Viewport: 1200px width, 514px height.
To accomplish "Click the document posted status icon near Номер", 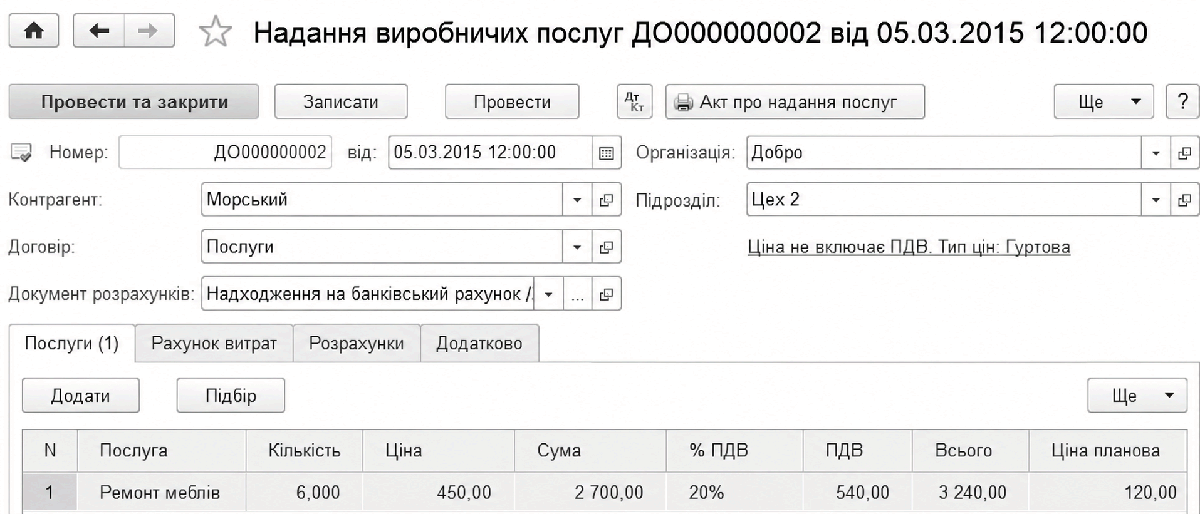I will (20, 153).
